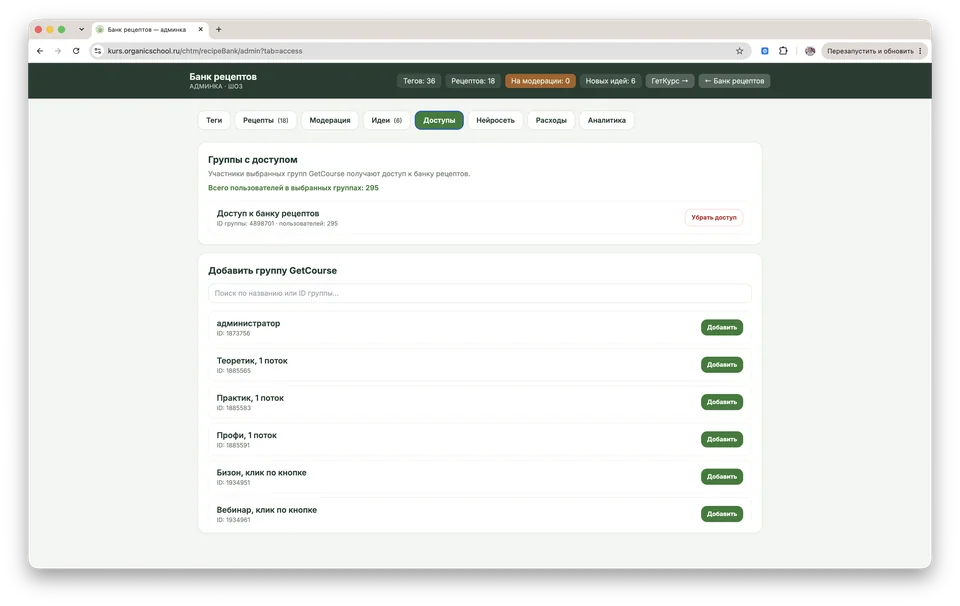Click Убрать доступ for recipe bank group
The image size is (960, 606).
point(714,217)
